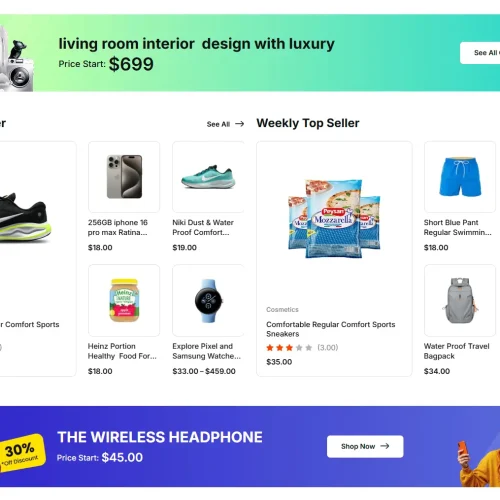Open the Short Blue Pant image

460,177
